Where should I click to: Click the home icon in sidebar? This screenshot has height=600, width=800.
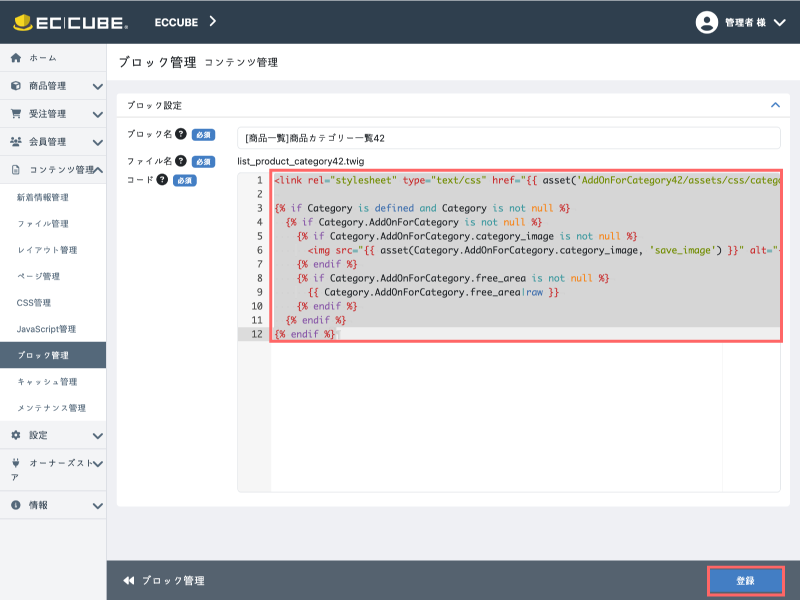pyautogui.click(x=16, y=58)
